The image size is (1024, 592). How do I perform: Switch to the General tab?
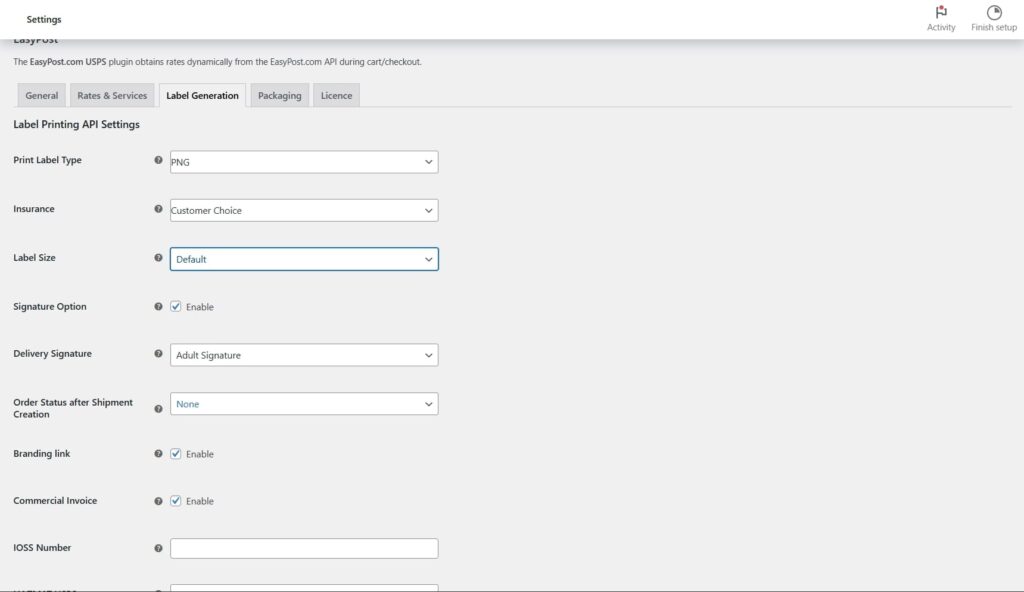tap(41, 95)
